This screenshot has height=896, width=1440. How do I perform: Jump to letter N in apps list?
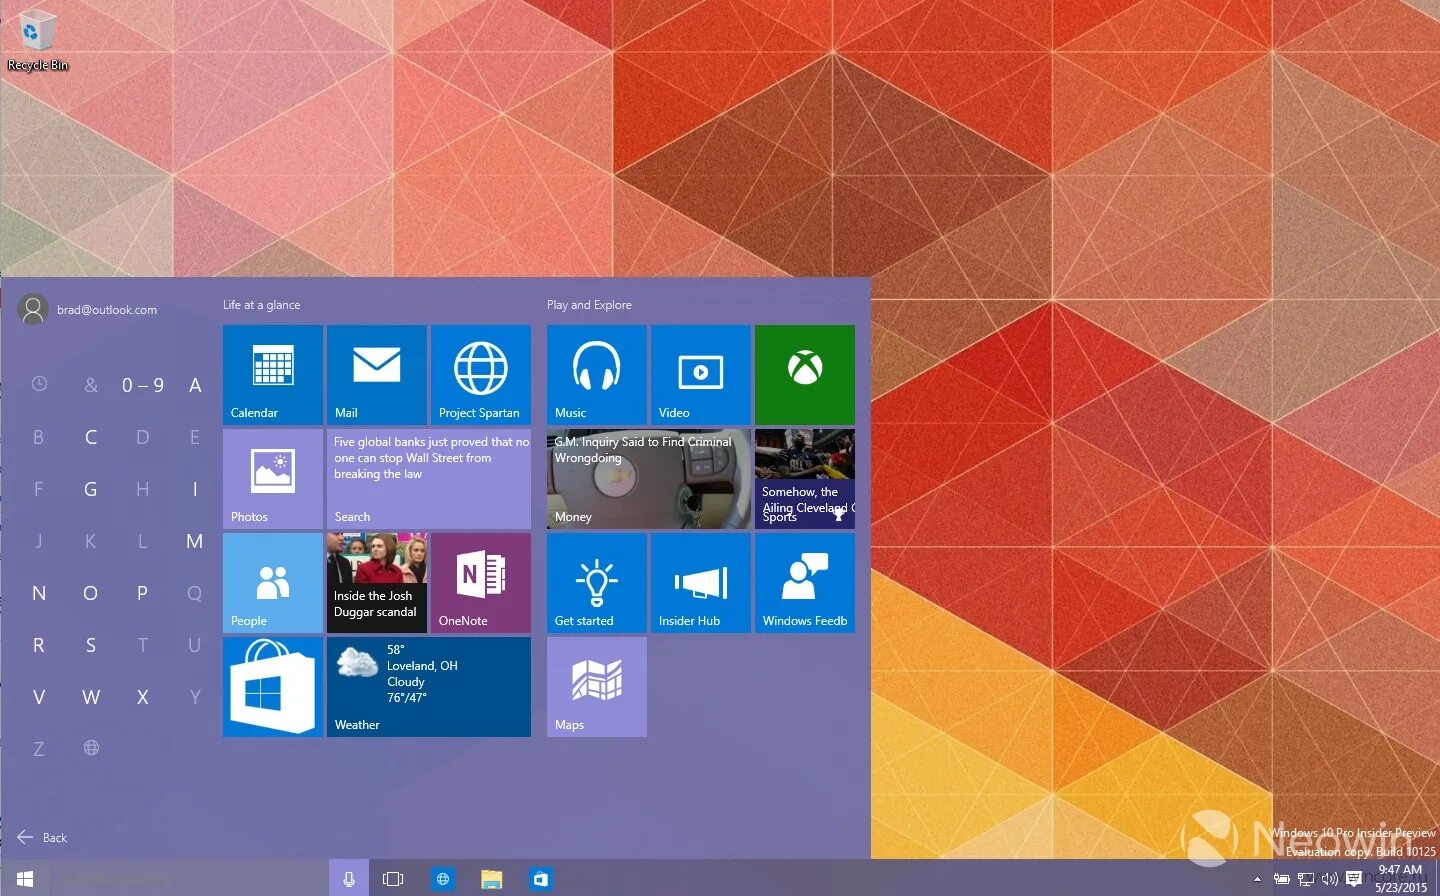pyautogui.click(x=39, y=593)
